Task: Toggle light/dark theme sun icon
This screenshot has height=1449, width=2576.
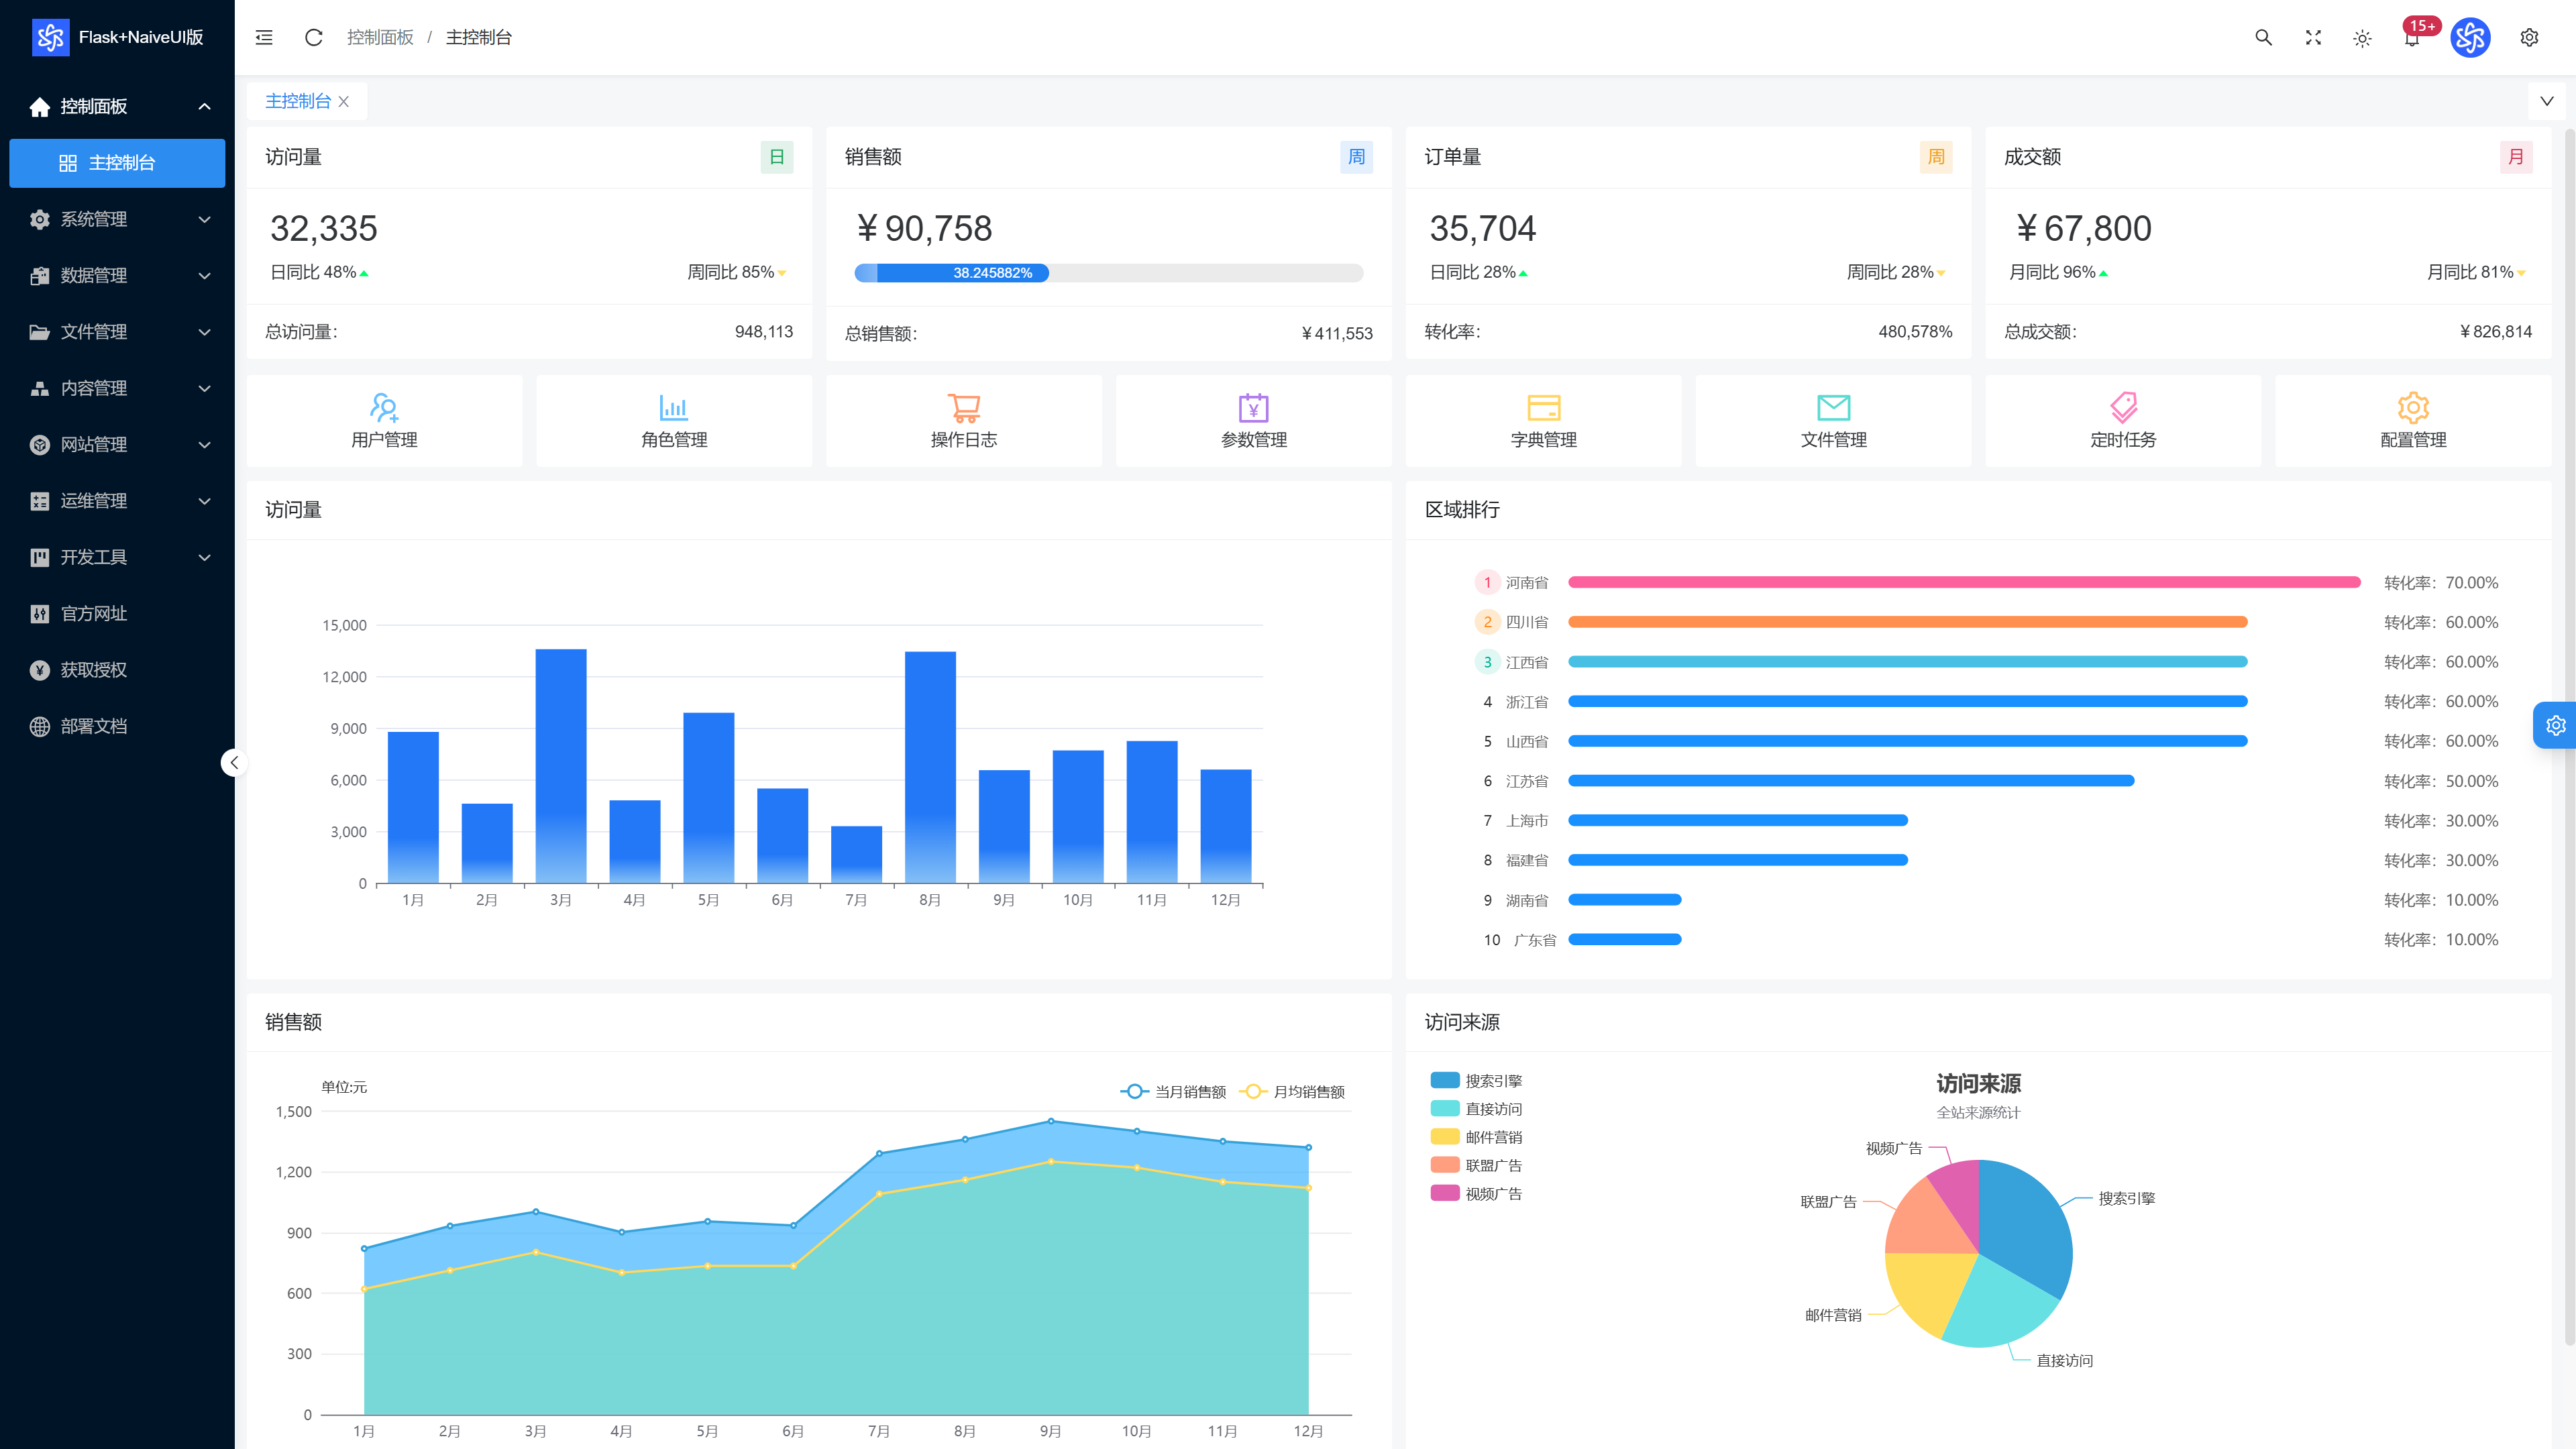Action: [2362, 38]
